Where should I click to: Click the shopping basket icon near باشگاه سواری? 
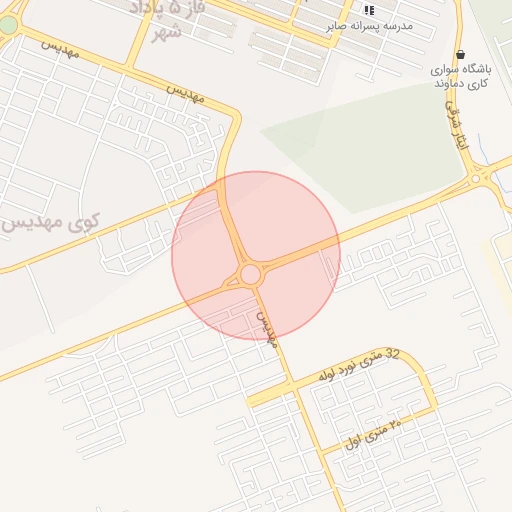pos(460,54)
